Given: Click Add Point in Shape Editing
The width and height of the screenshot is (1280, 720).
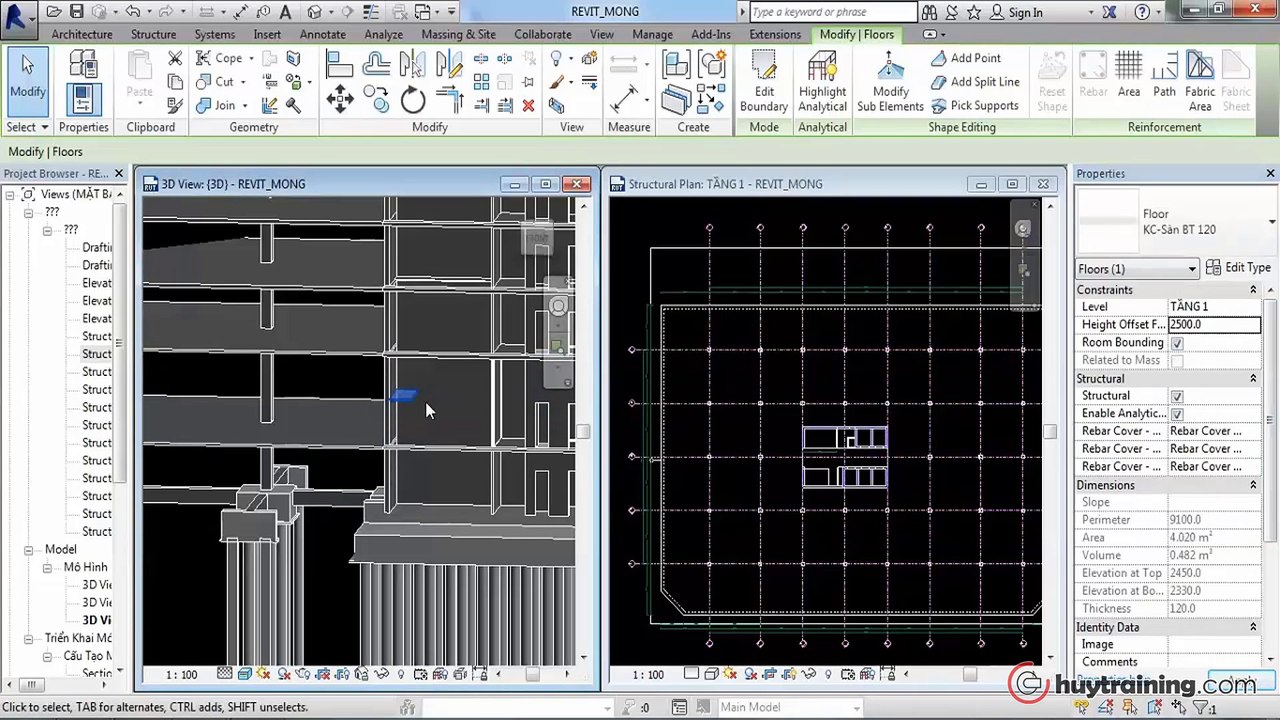Looking at the screenshot, I should (x=965, y=58).
